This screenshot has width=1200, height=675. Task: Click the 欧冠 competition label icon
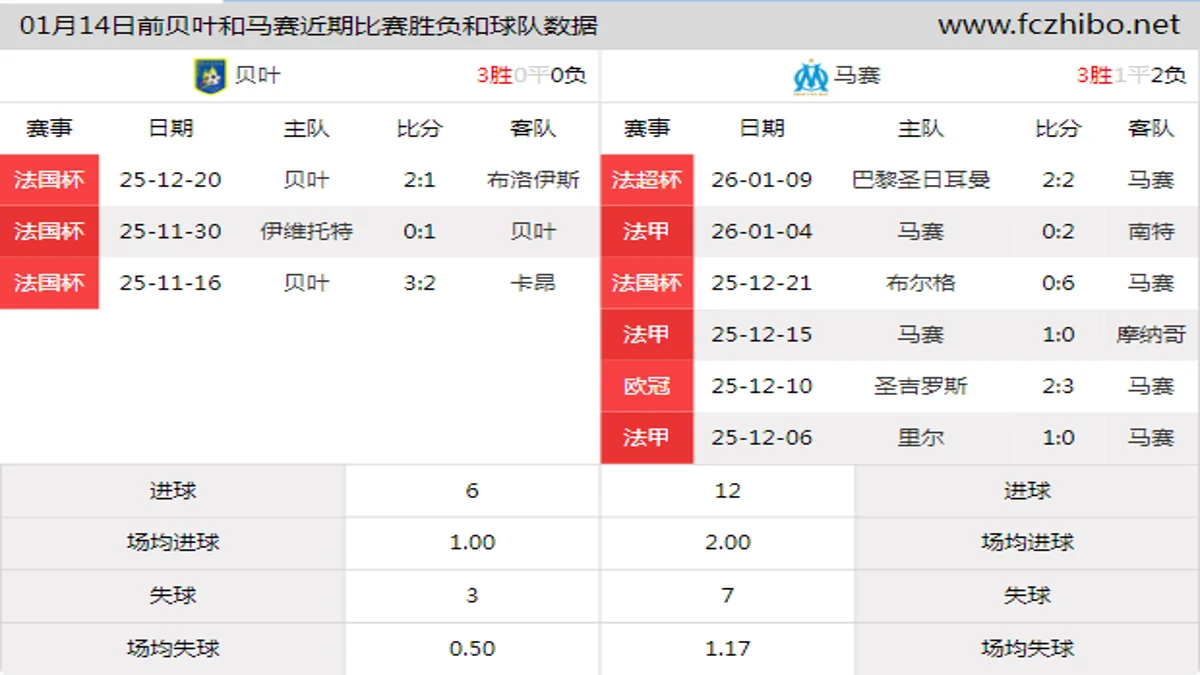tap(647, 386)
